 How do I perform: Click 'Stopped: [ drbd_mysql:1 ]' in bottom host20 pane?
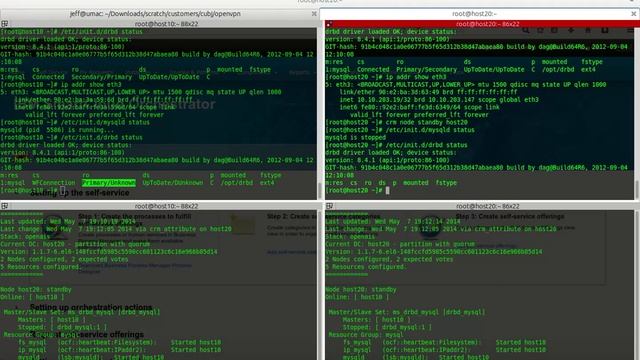pyautogui.click(x=387, y=327)
